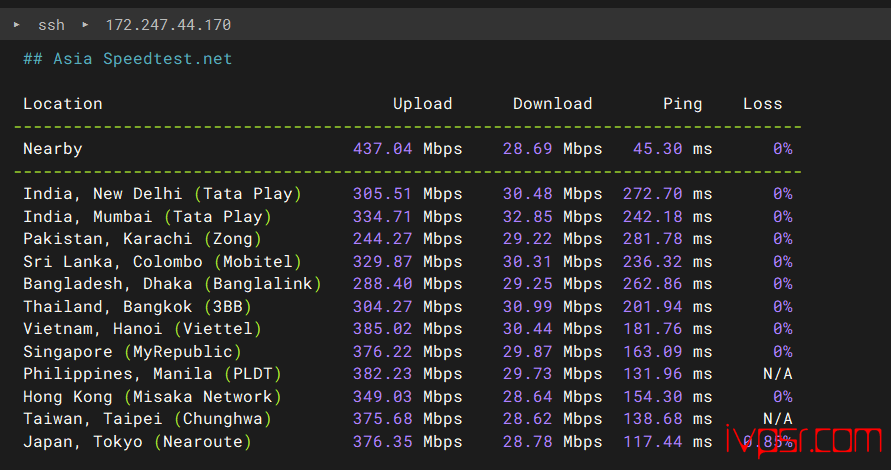Click the 272.70 ping value
The height and width of the screenshot is (470, 891).
pyautogui.click(x=652, y=194)
